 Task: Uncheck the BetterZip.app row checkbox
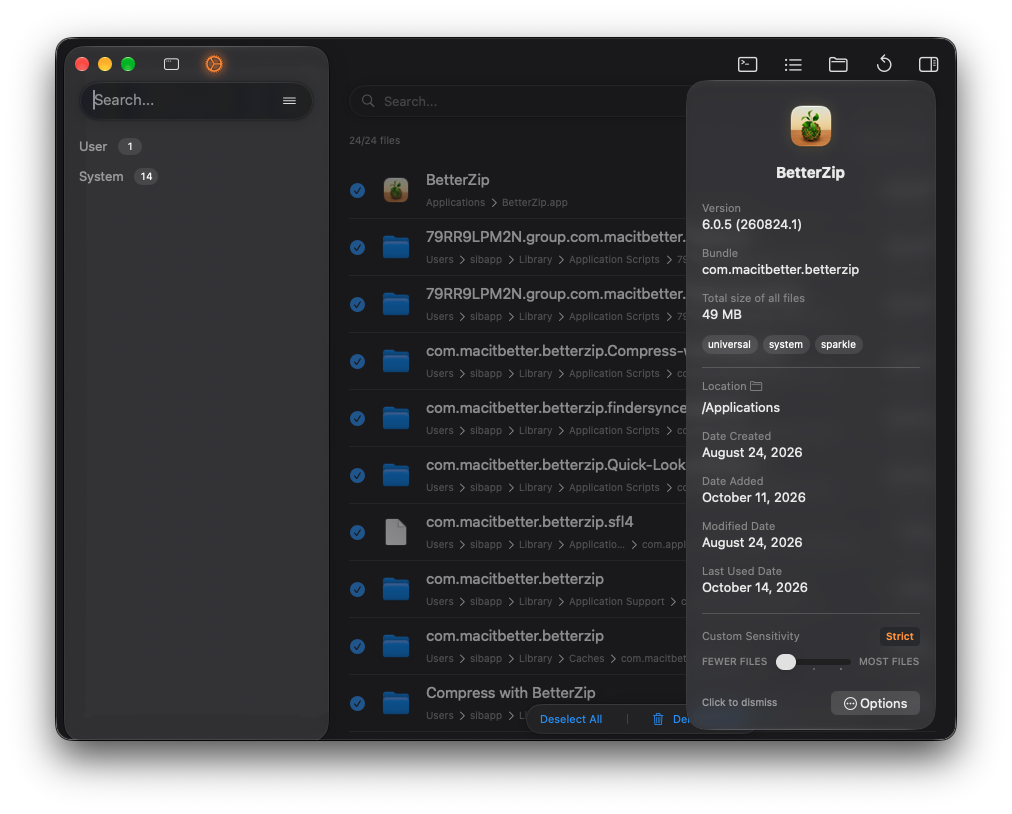coord(358,190)
